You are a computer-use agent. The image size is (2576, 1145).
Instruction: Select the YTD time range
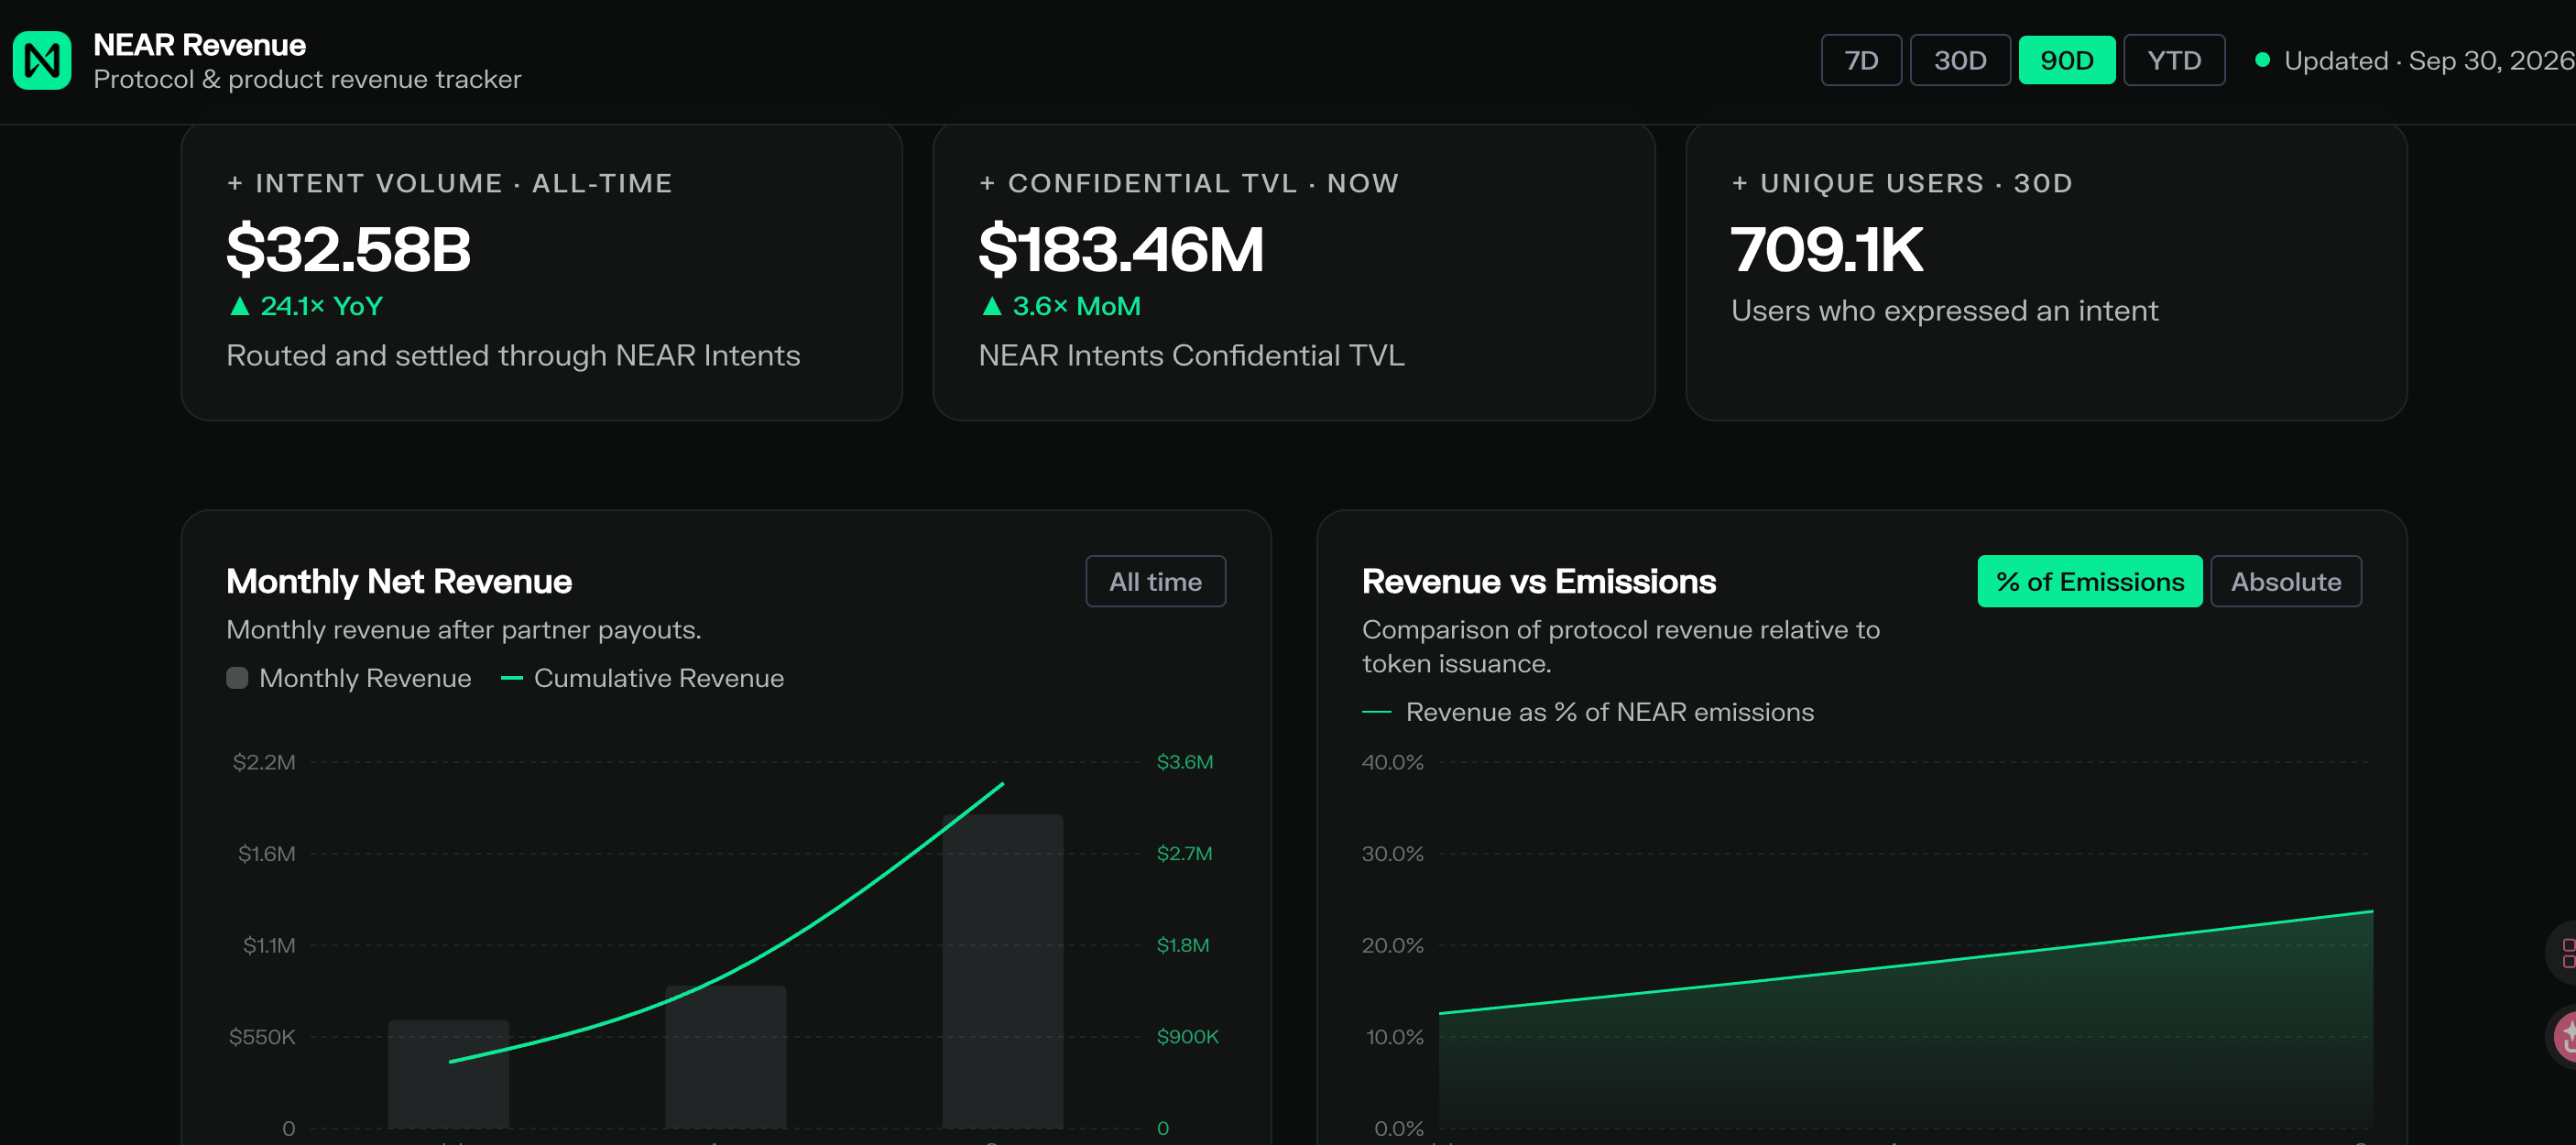(2174, 60)
